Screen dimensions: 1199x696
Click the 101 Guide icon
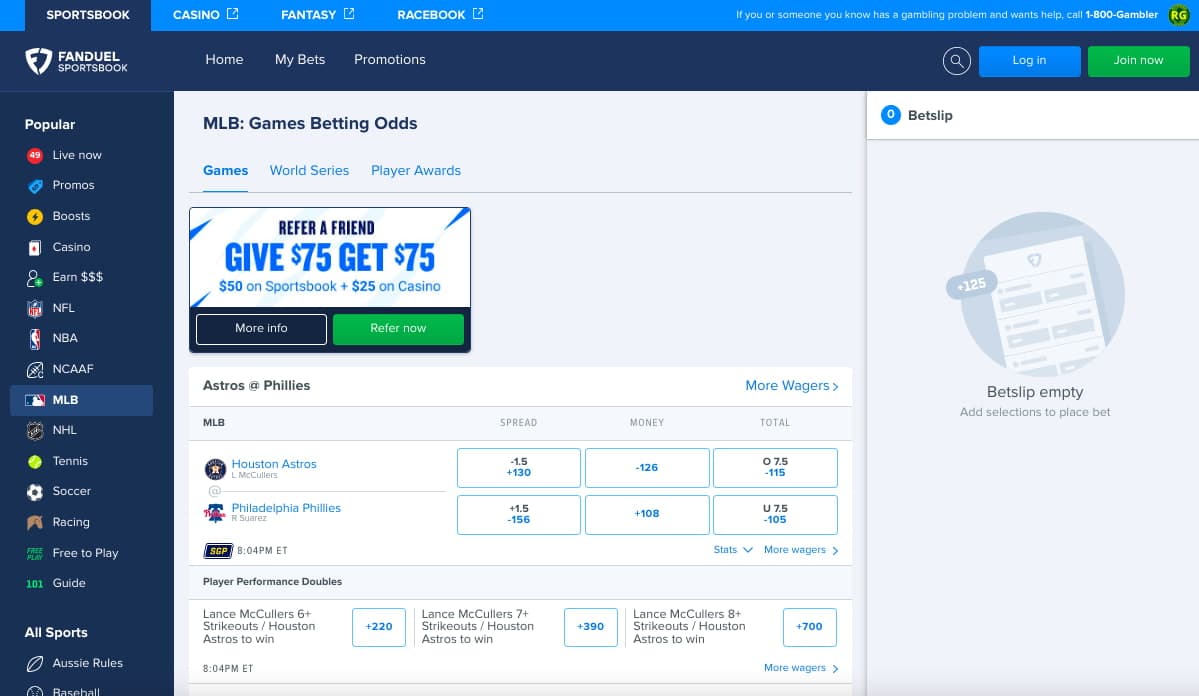coord(34,584)
